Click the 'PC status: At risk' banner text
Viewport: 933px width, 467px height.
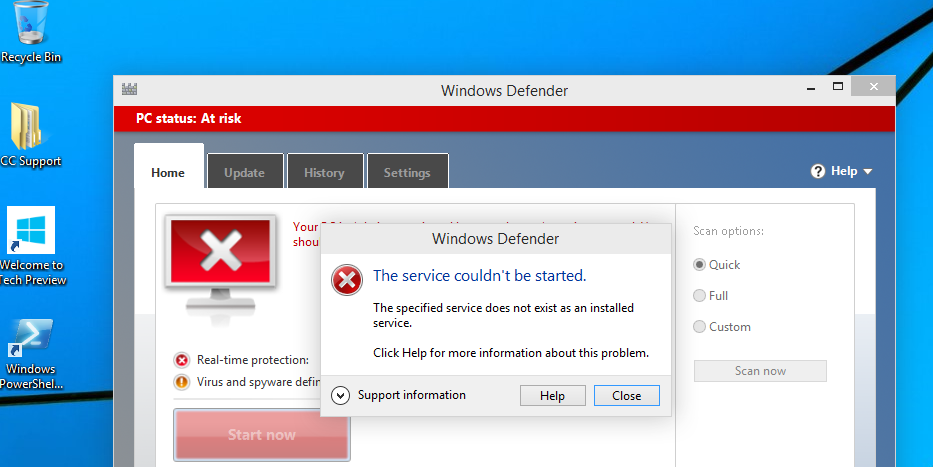point(189,118)
